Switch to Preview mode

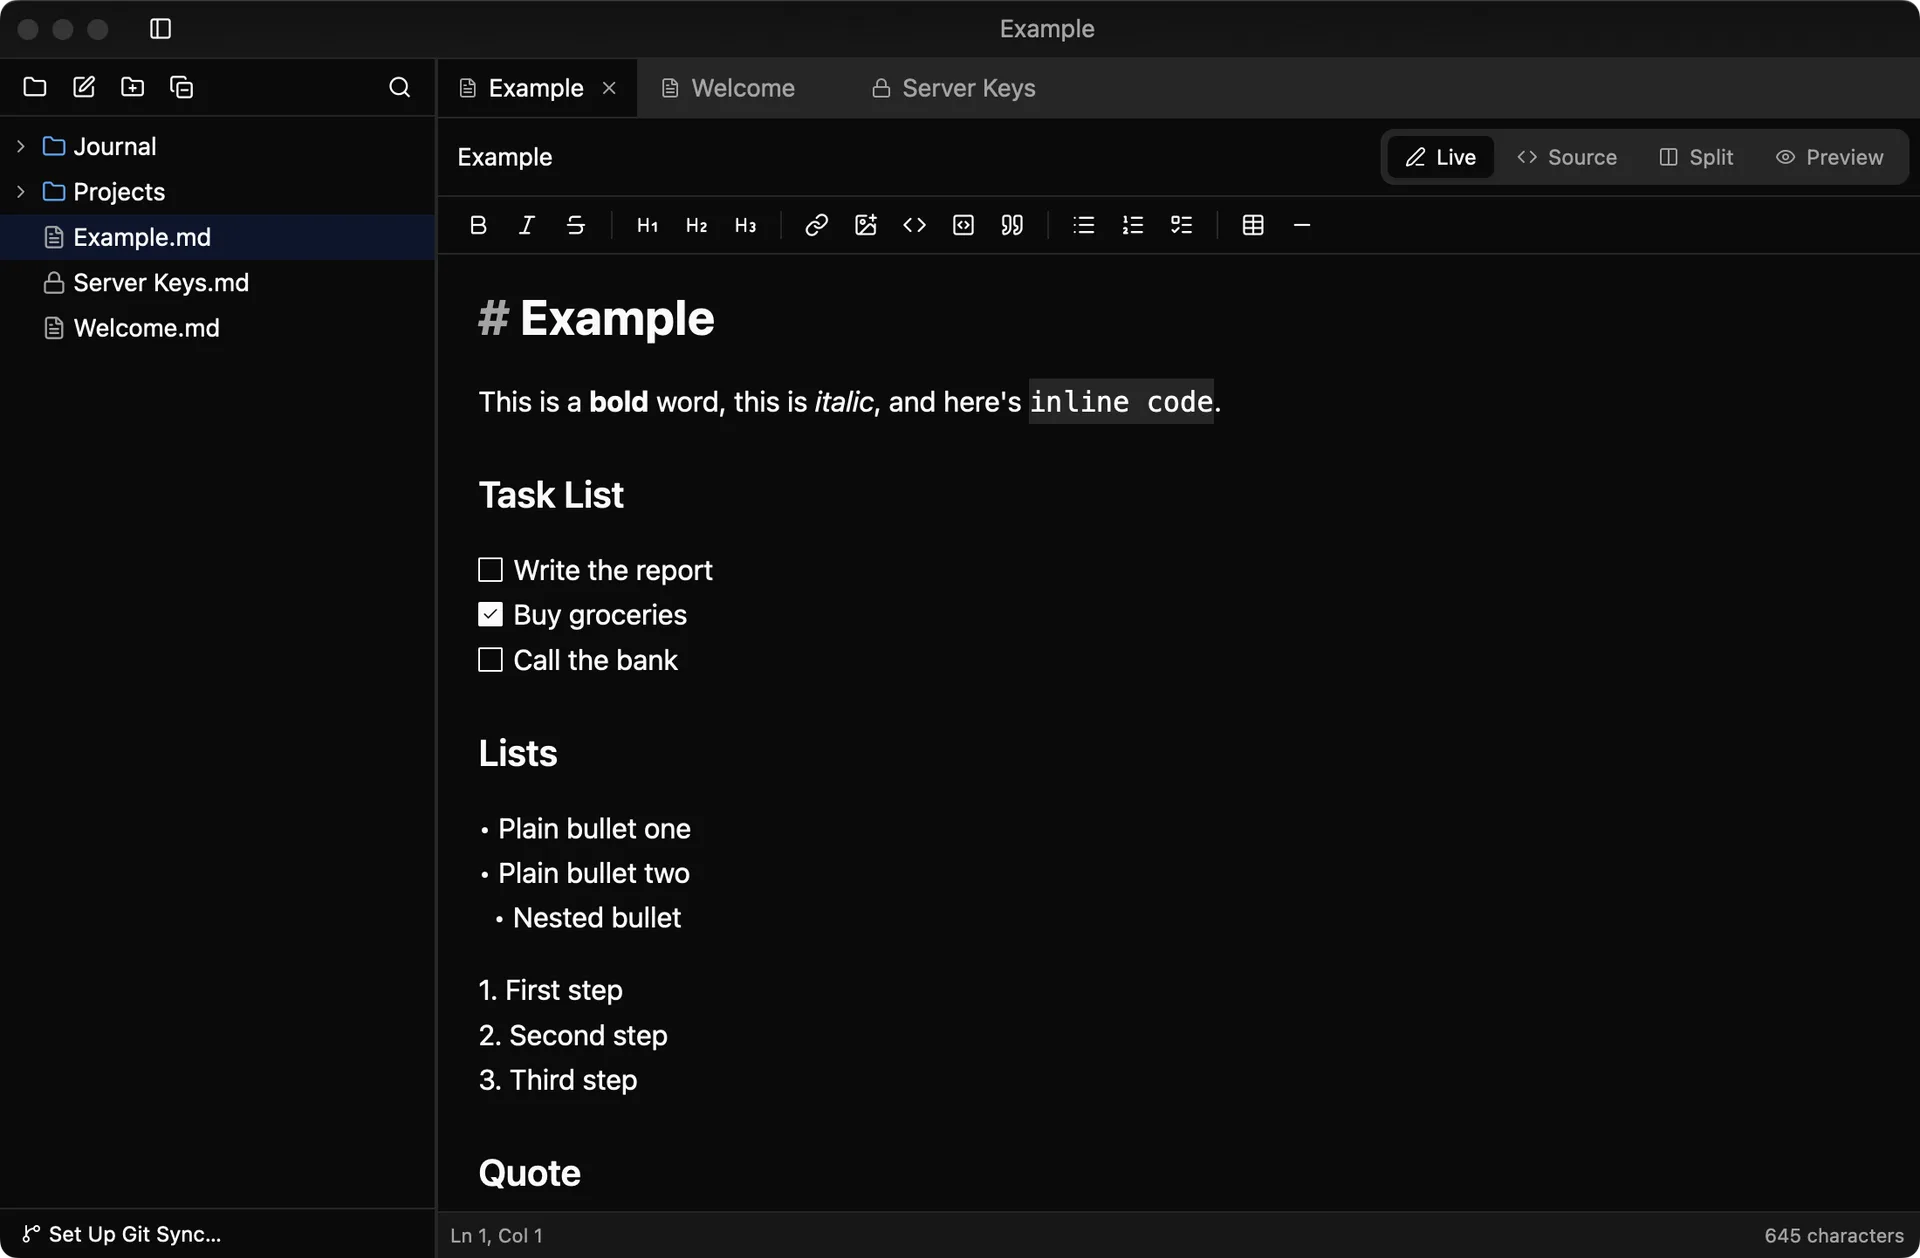(1830, 157)
